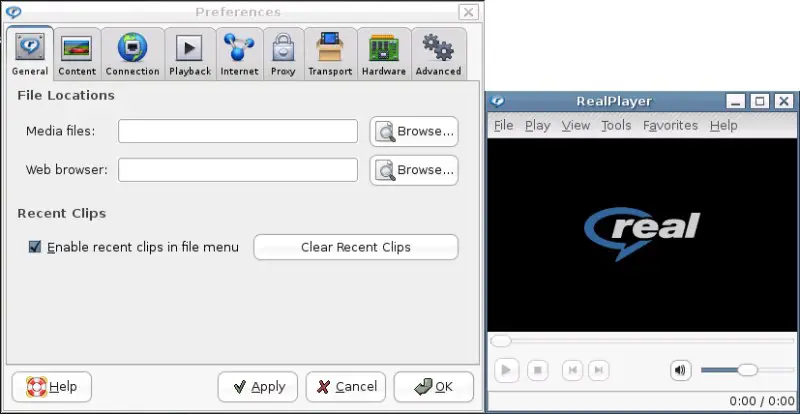Close the RealPlayer window
The image size is (800, 414).
[784, 101]
